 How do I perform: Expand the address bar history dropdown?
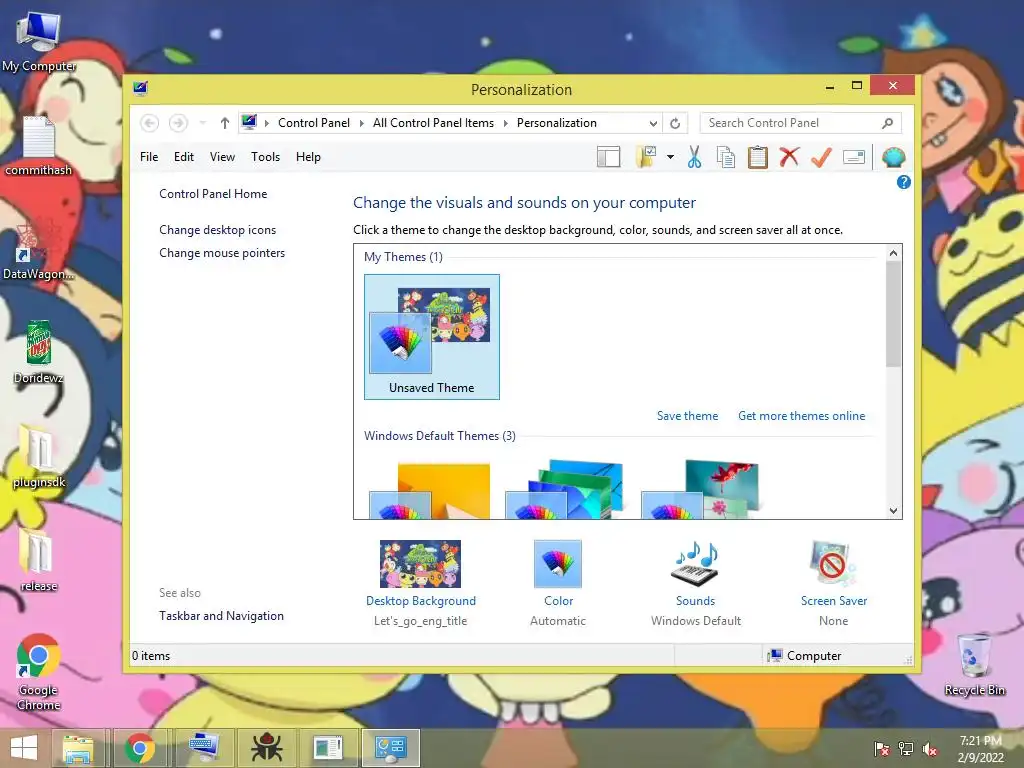click(x=653, y=123)
